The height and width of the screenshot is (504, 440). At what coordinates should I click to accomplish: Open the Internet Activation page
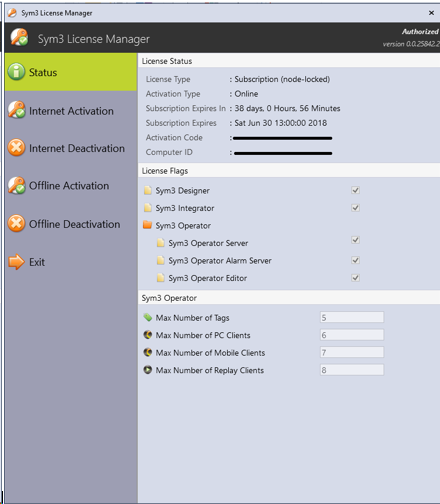(71, 110)
